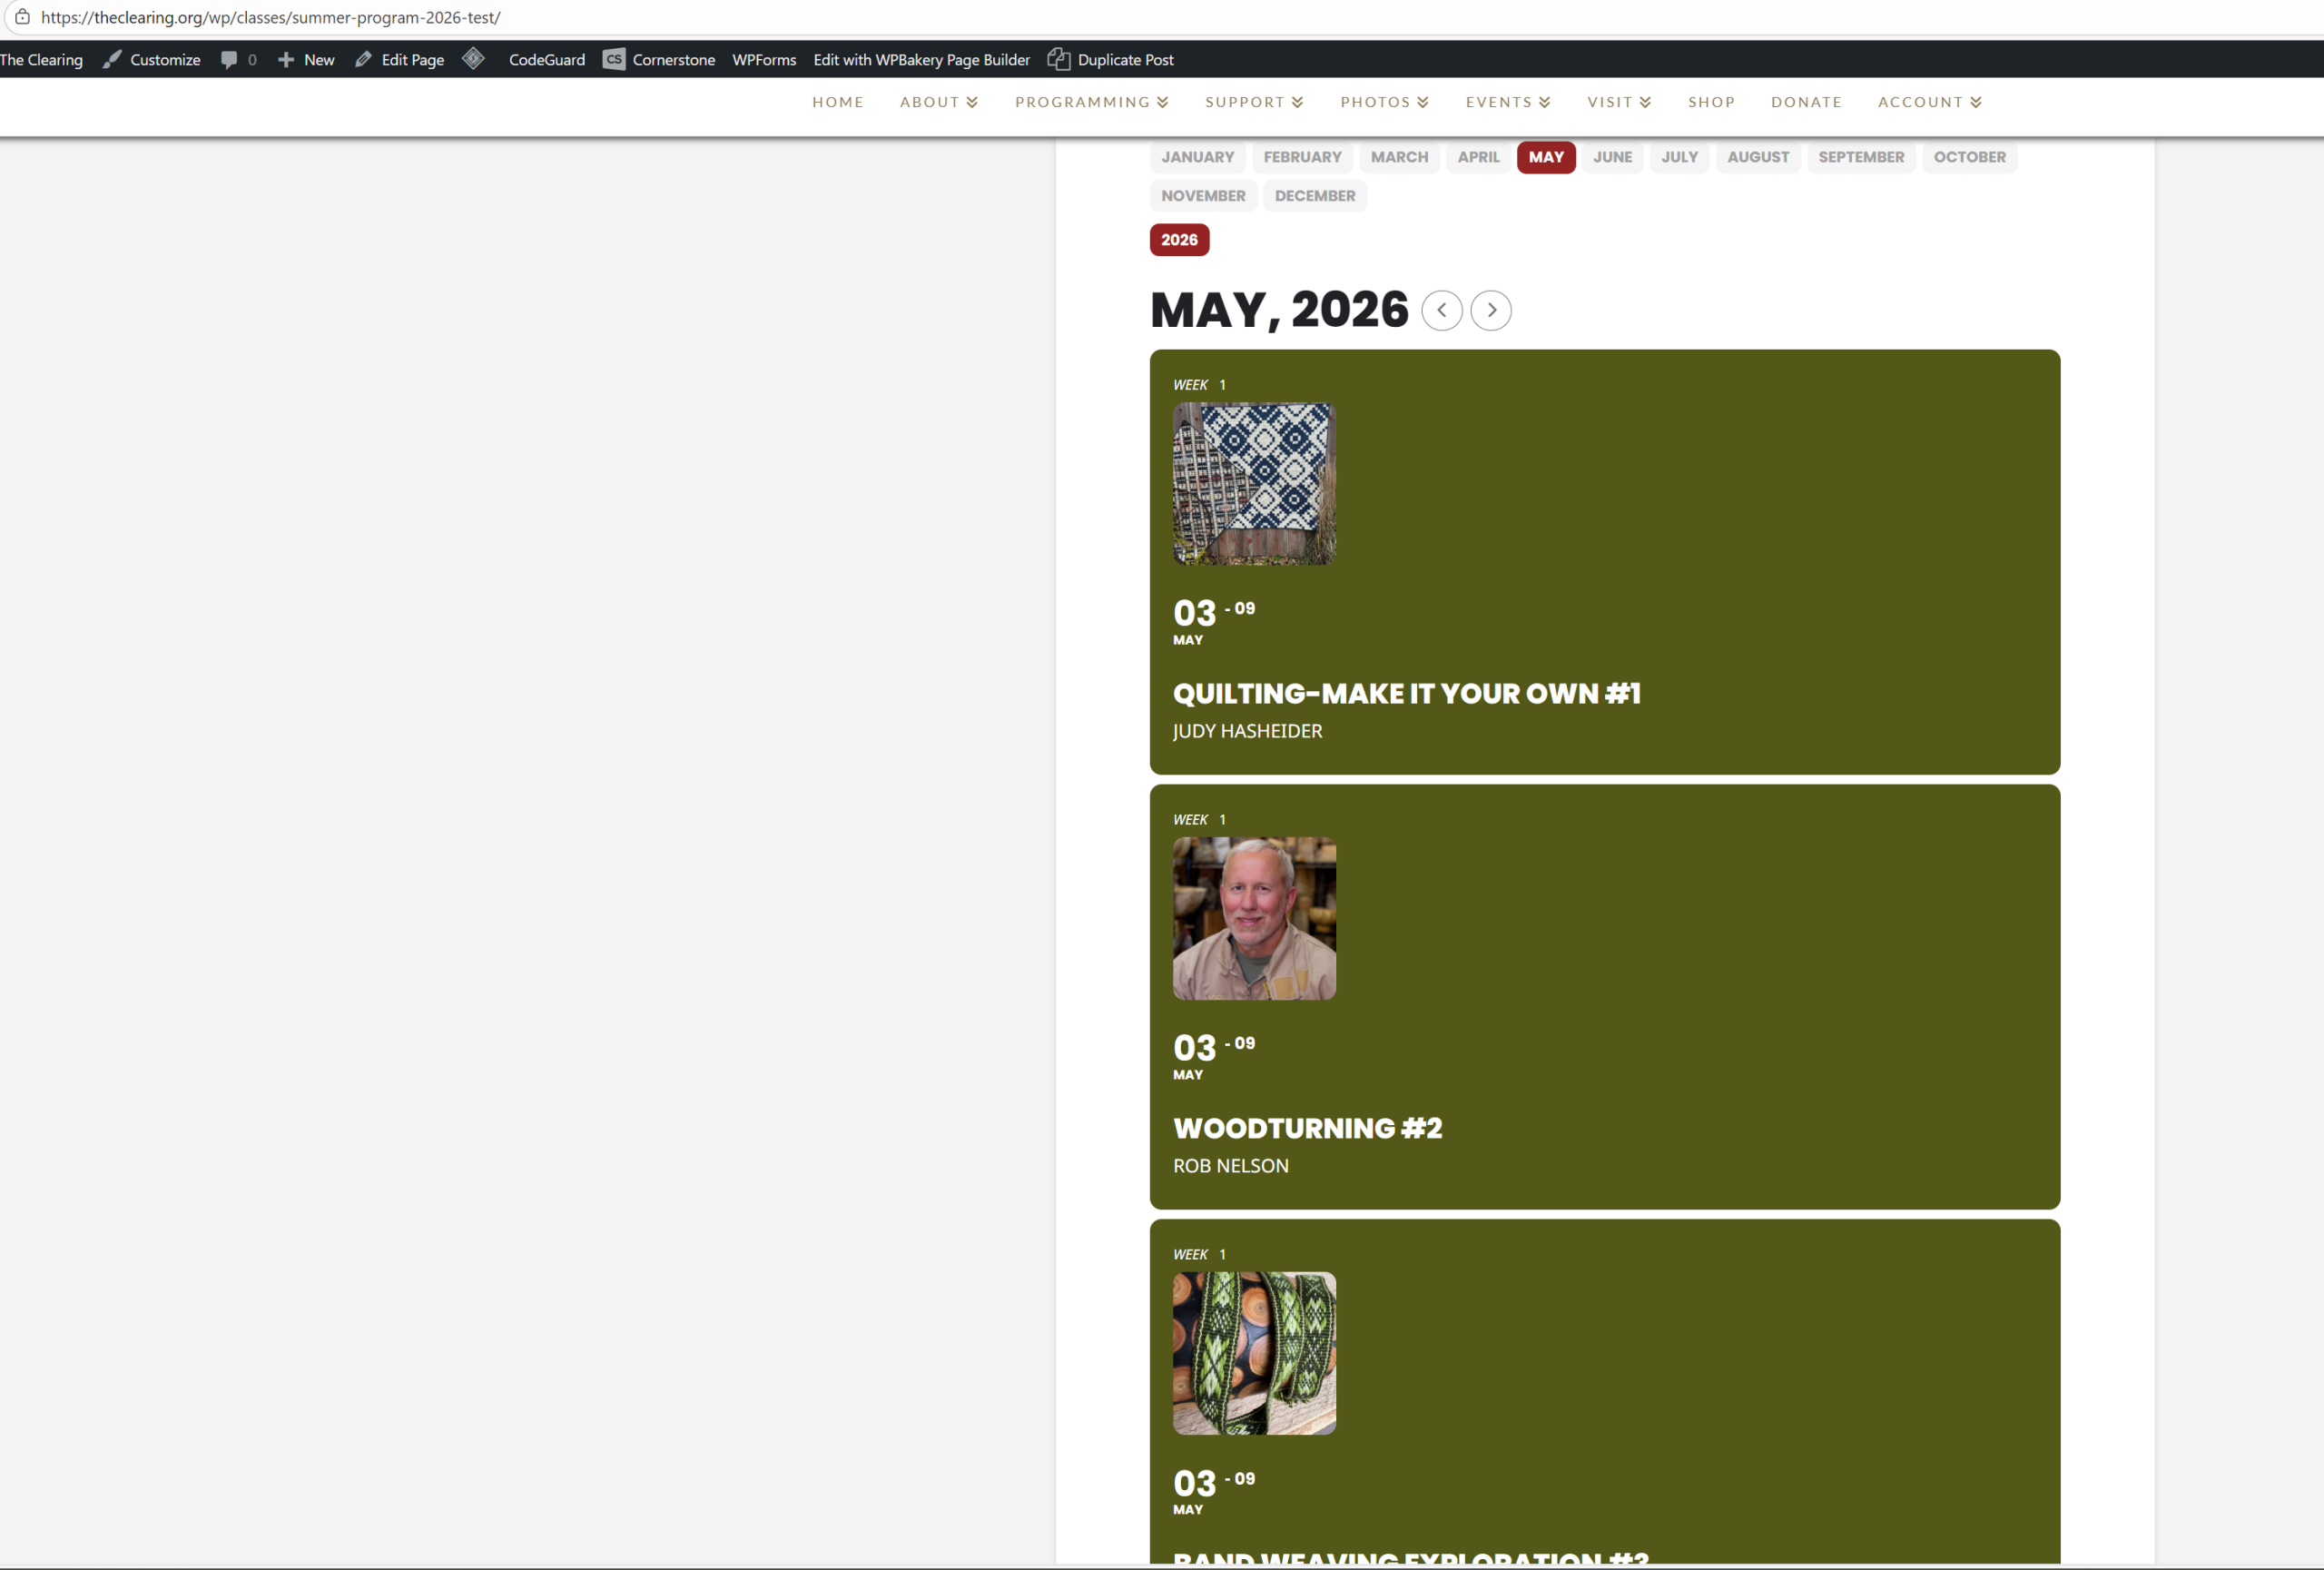Viewport: 2324px width, 1570px height.
Task: Click the Edit Page pencil icon
Action: [x=363, y=60]
